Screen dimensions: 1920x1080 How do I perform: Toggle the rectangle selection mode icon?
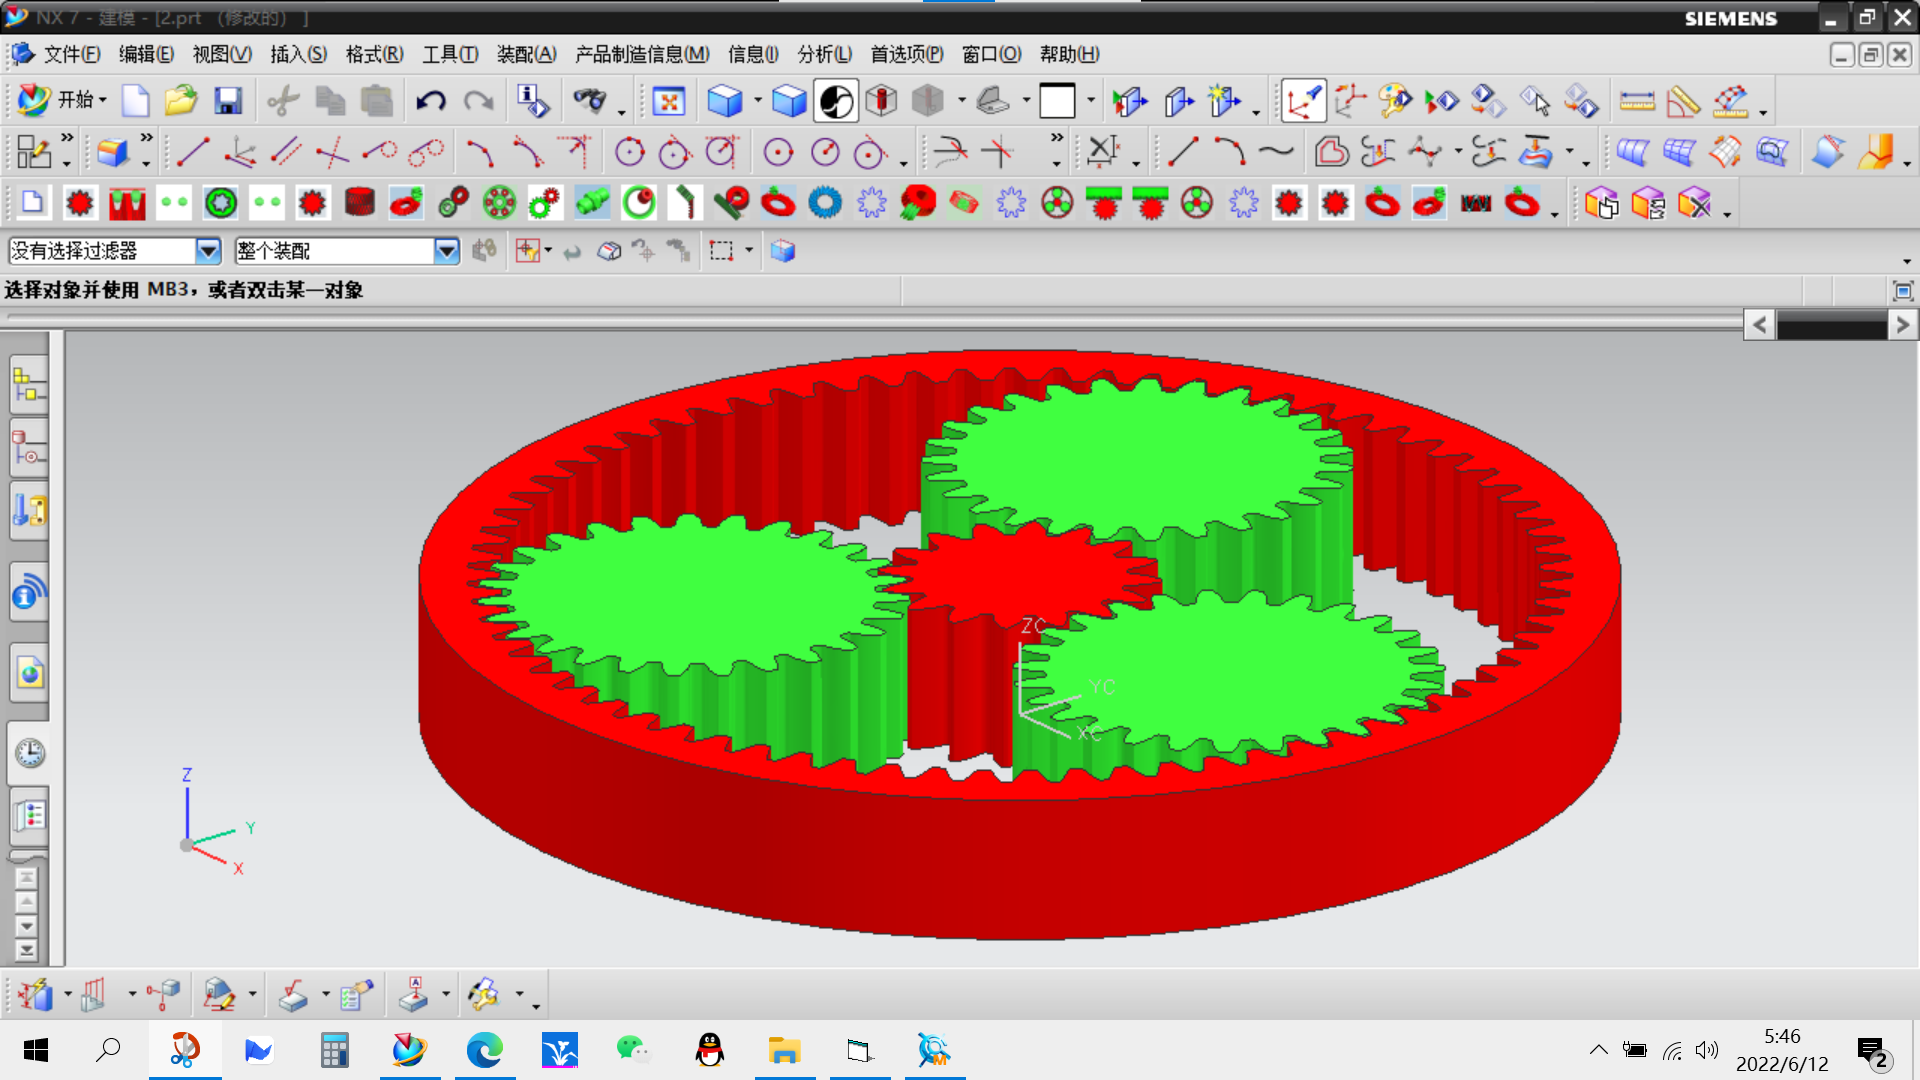pyautogui.click(x=721, y=251)
